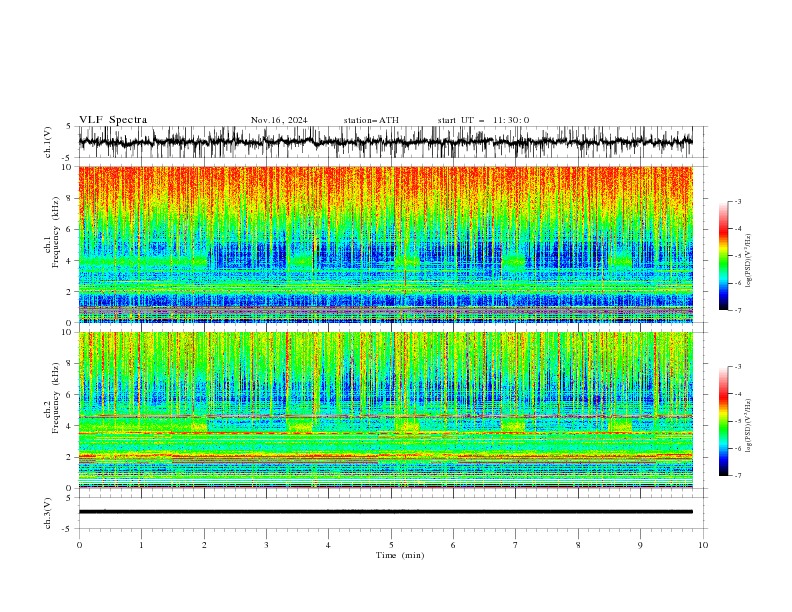The height and width of the screenshot is (612, 792).
Task: Click the '-3' label on ch.1 color bar
Action: click(x=737, y=201)
